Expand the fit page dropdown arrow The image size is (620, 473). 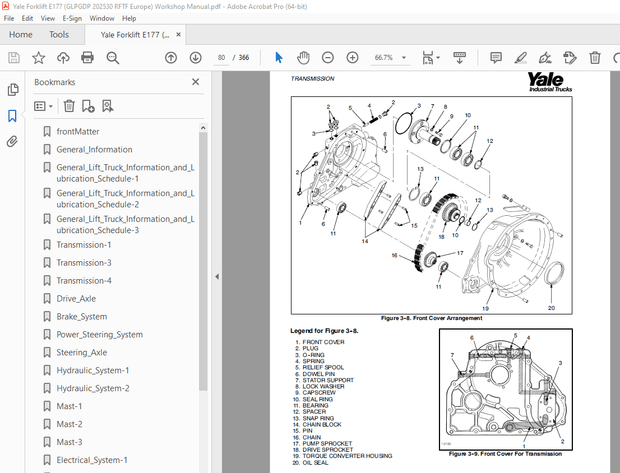tap(438, 58)
